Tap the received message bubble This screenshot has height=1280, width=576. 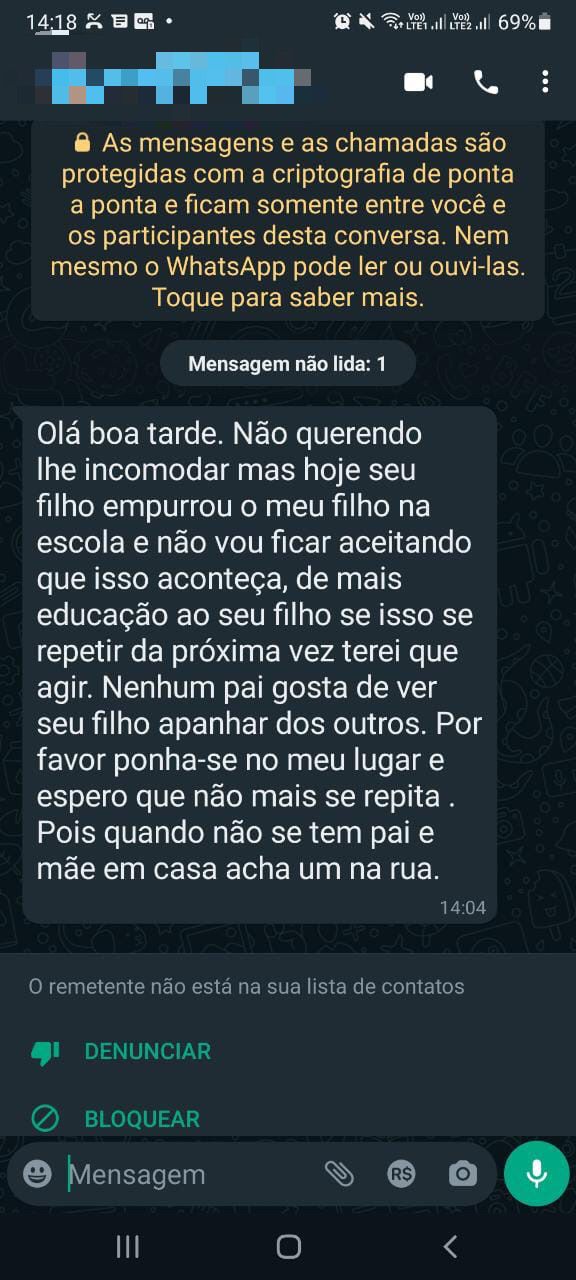point(259,664)
